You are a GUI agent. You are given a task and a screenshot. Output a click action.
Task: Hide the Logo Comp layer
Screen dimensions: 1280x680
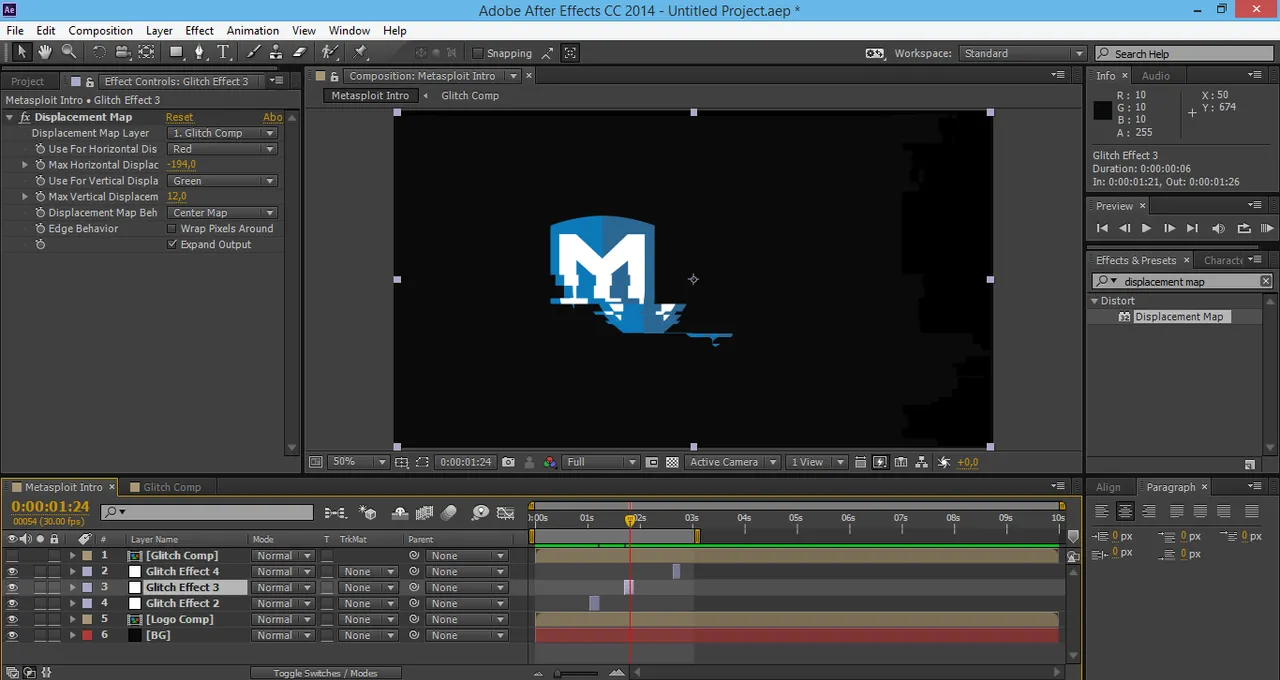(x=12, y=619)
